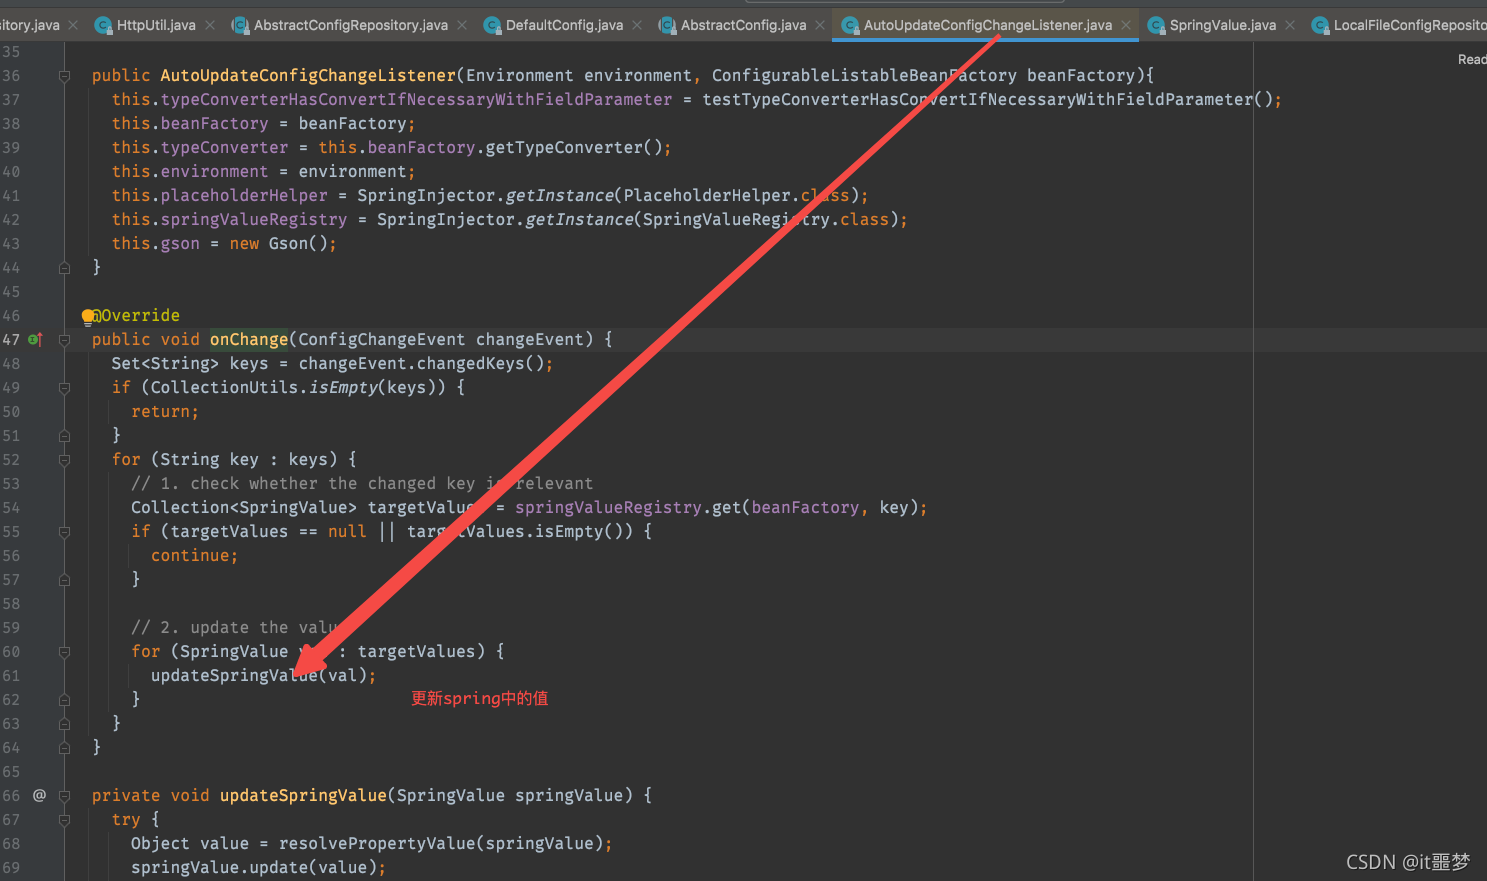
Task: Close the AbstractConfigRepository.java tab
Action: coord(462,25)
